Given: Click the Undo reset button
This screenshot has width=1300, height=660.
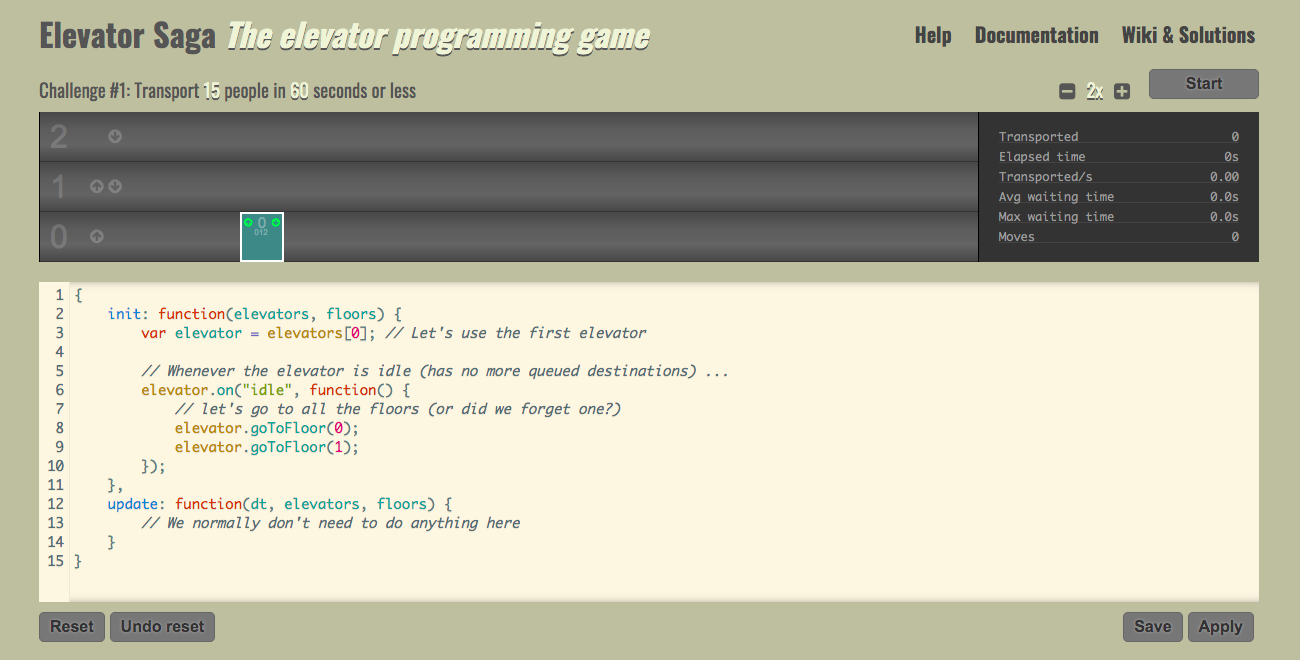Looking at the screenshot, I should (162, 627).
